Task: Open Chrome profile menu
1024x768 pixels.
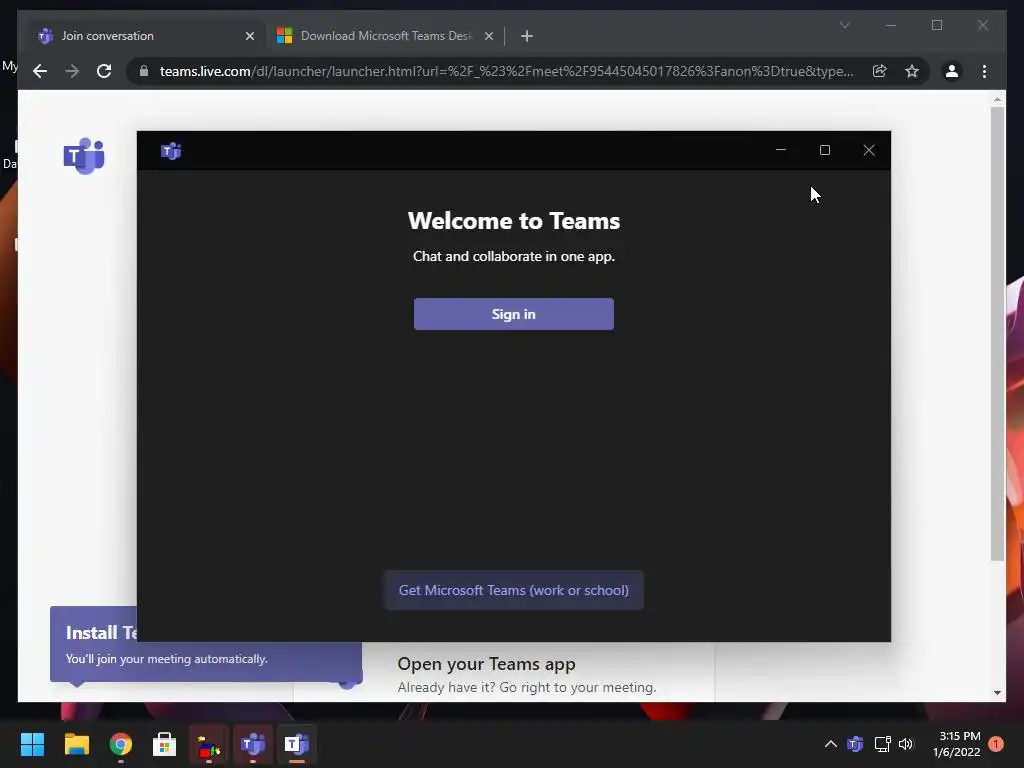Action: coord(952,71)
